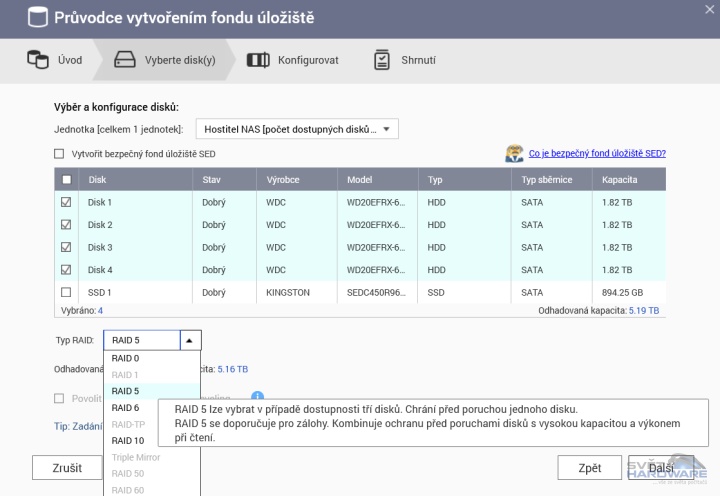
Task: Enable Vytvořit bezpečný fond úložiště SED
Action: (x=59, y=154)
